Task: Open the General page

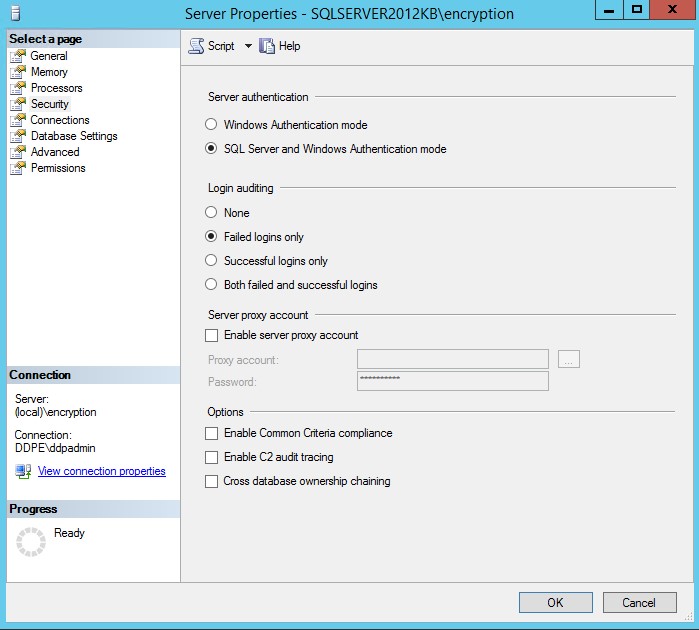Action: pos(49,56)
